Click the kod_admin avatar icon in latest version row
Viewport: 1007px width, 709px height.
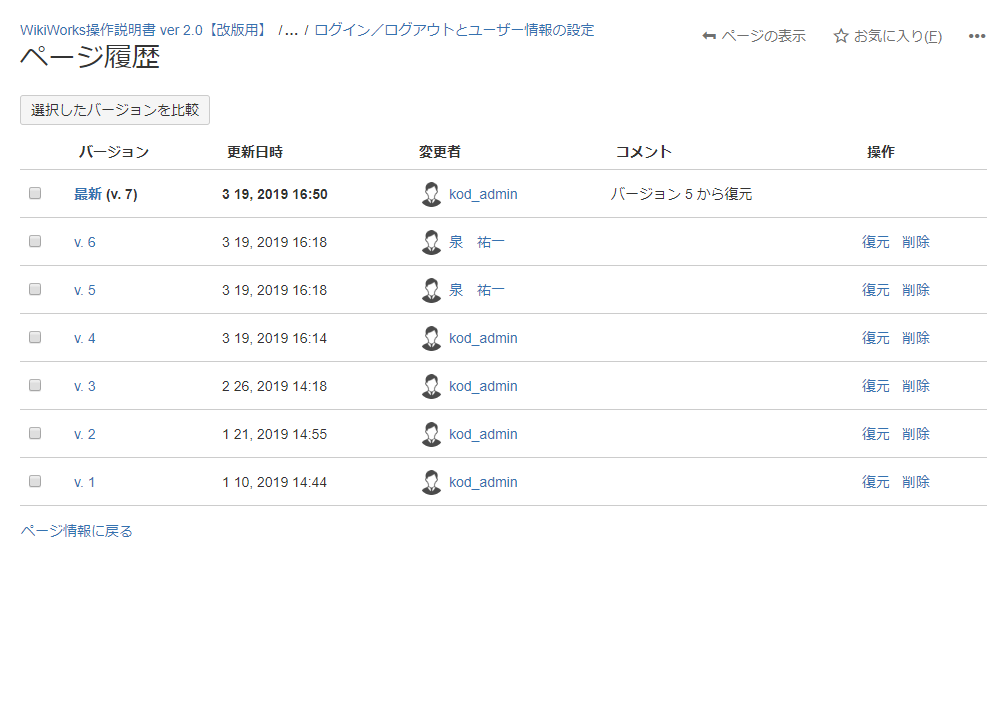[x=431, y=194]
